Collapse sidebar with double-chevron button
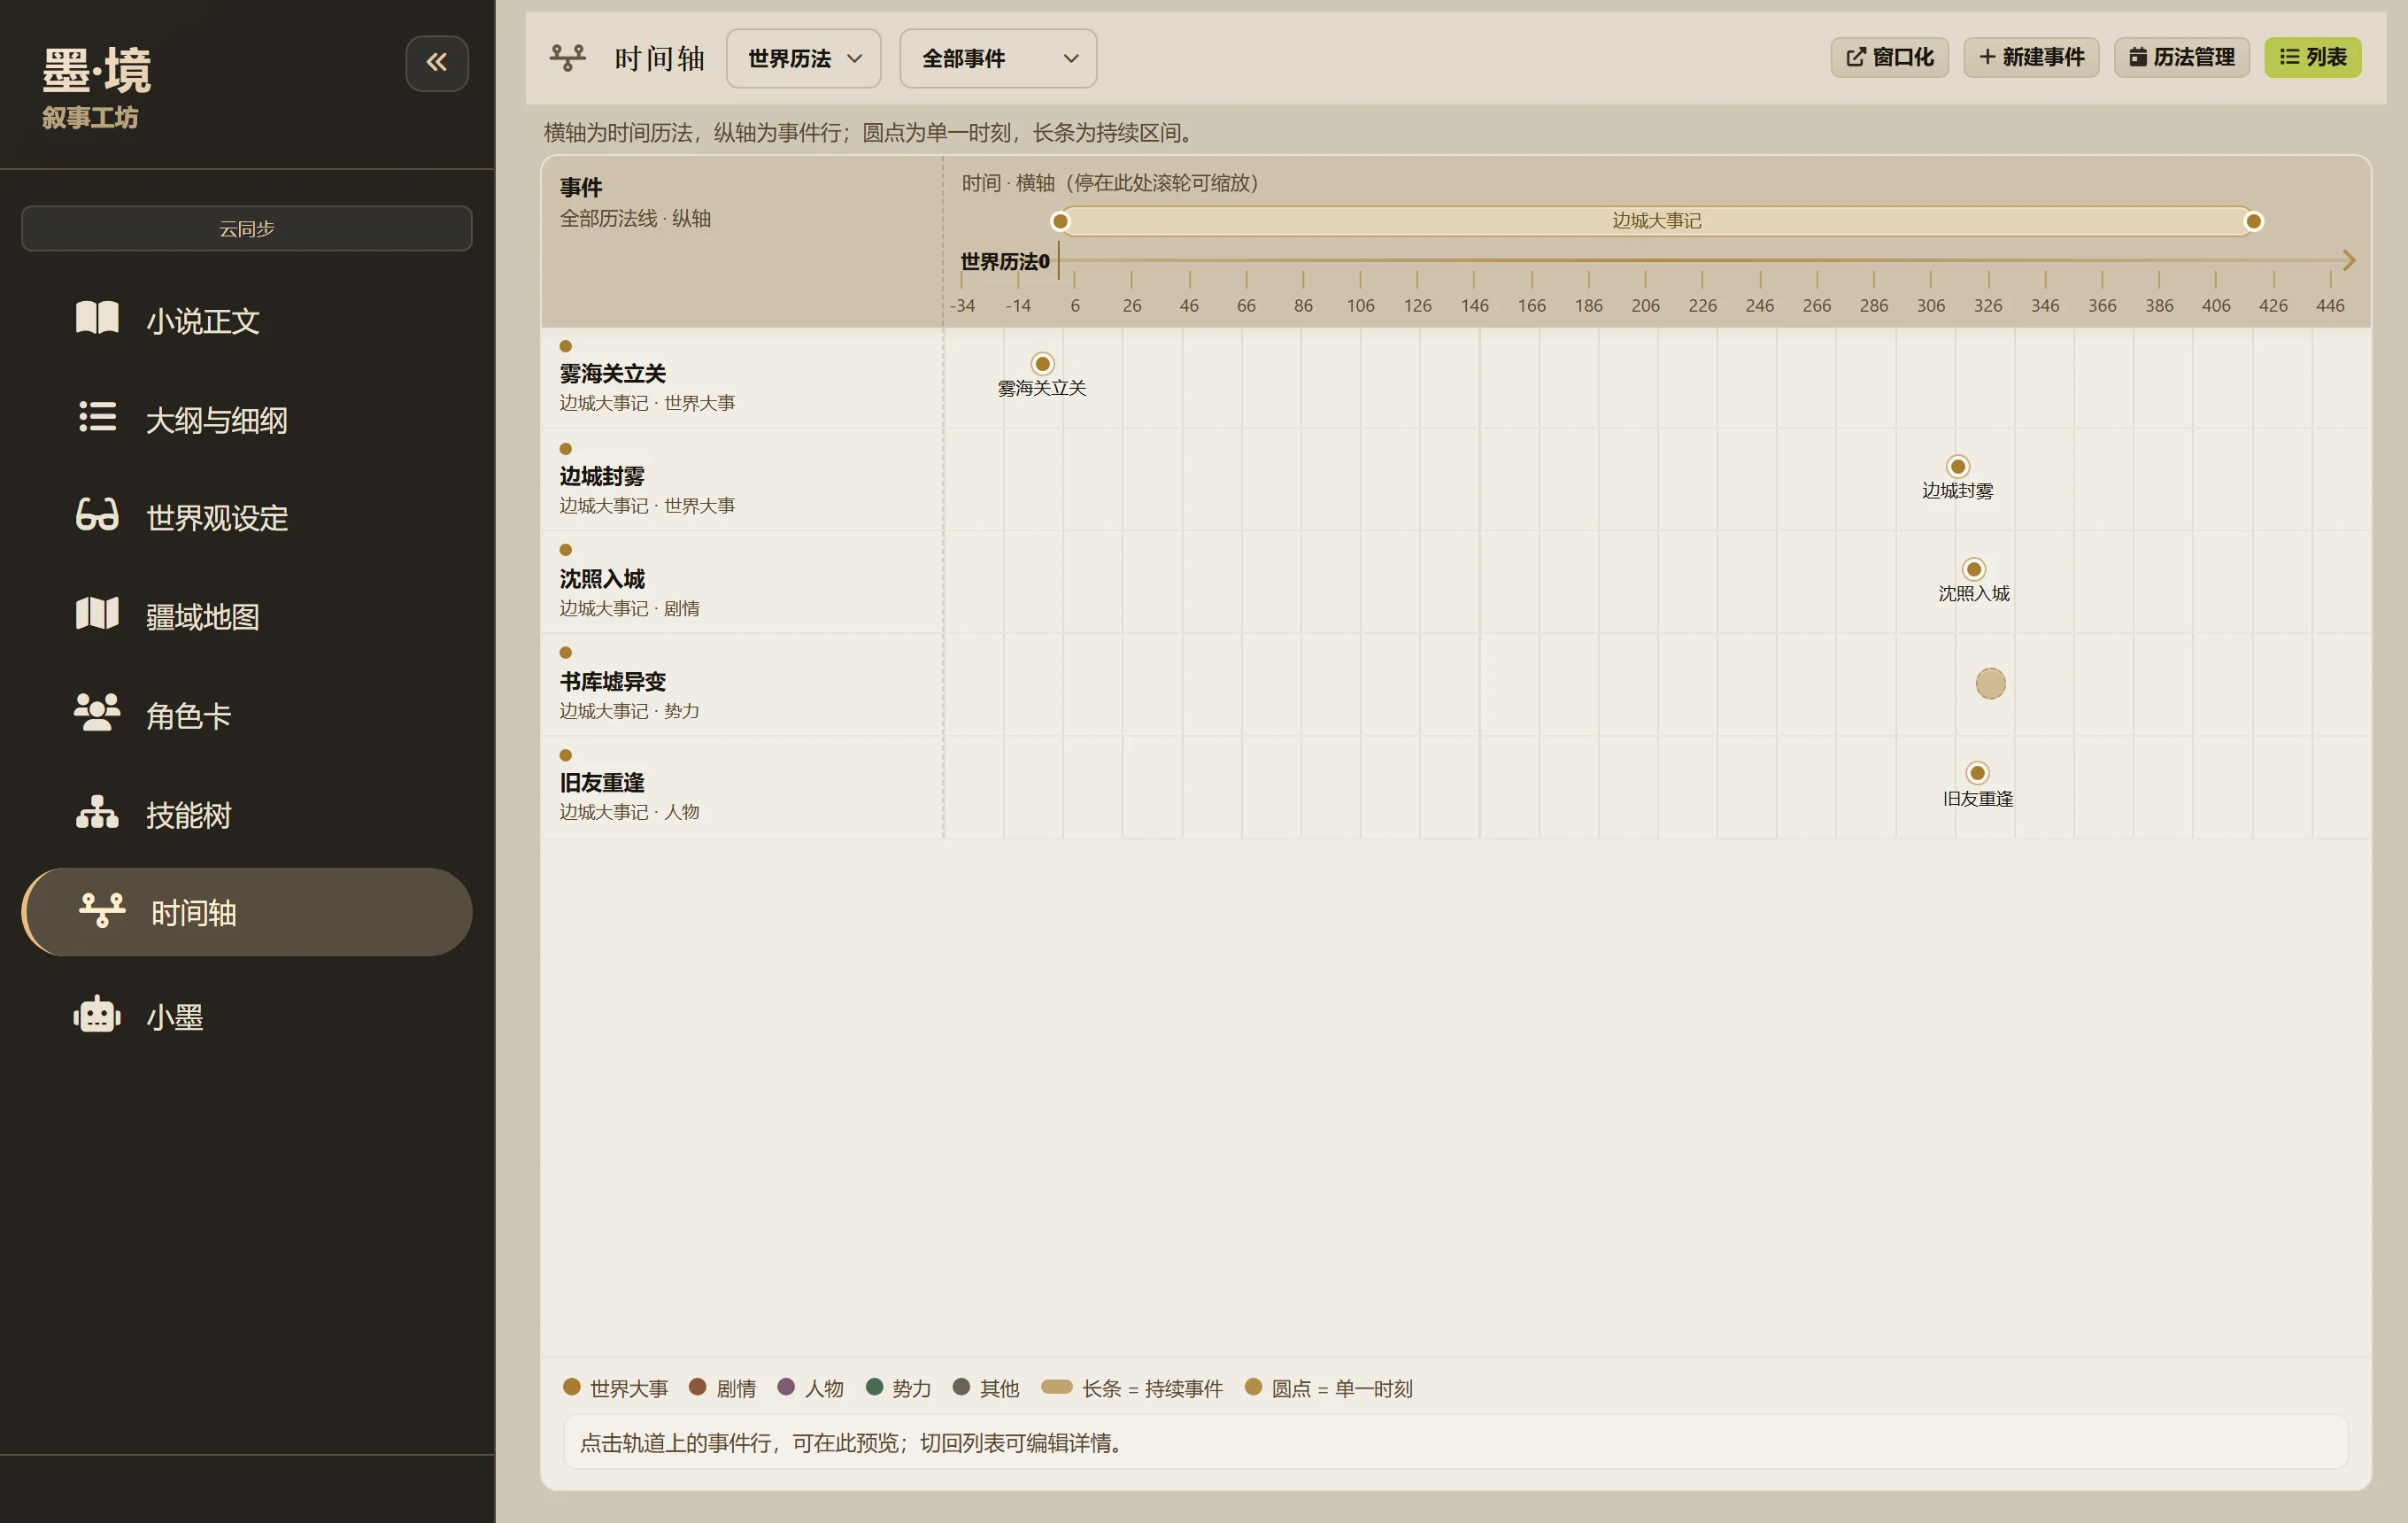 point(437,63)
